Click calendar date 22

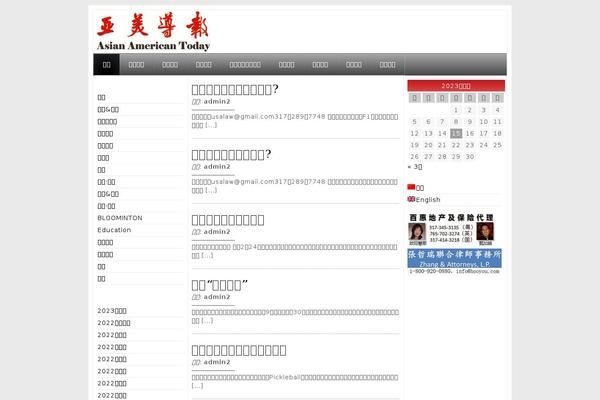click(456, 145)
